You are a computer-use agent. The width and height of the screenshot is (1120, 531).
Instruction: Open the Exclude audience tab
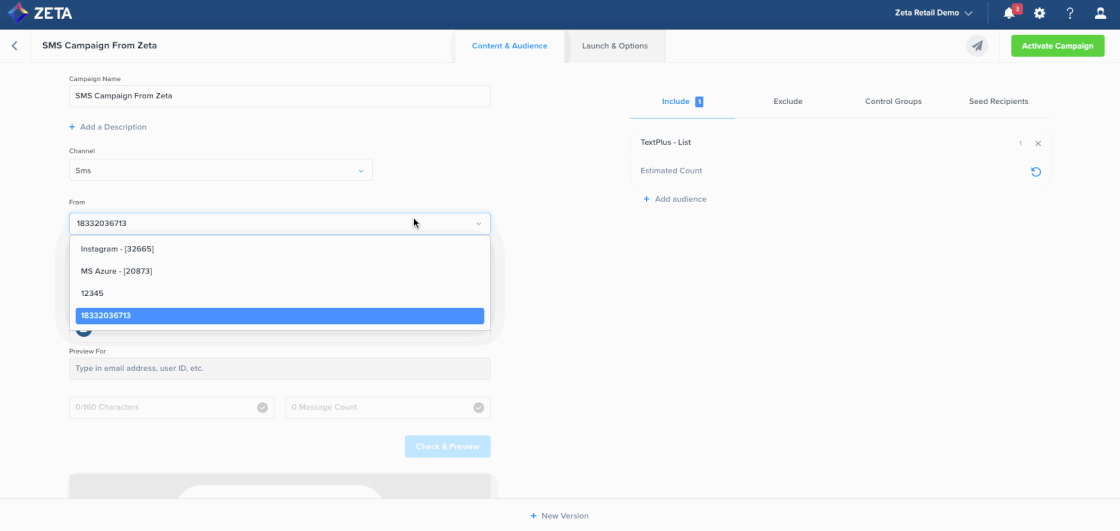787,102
